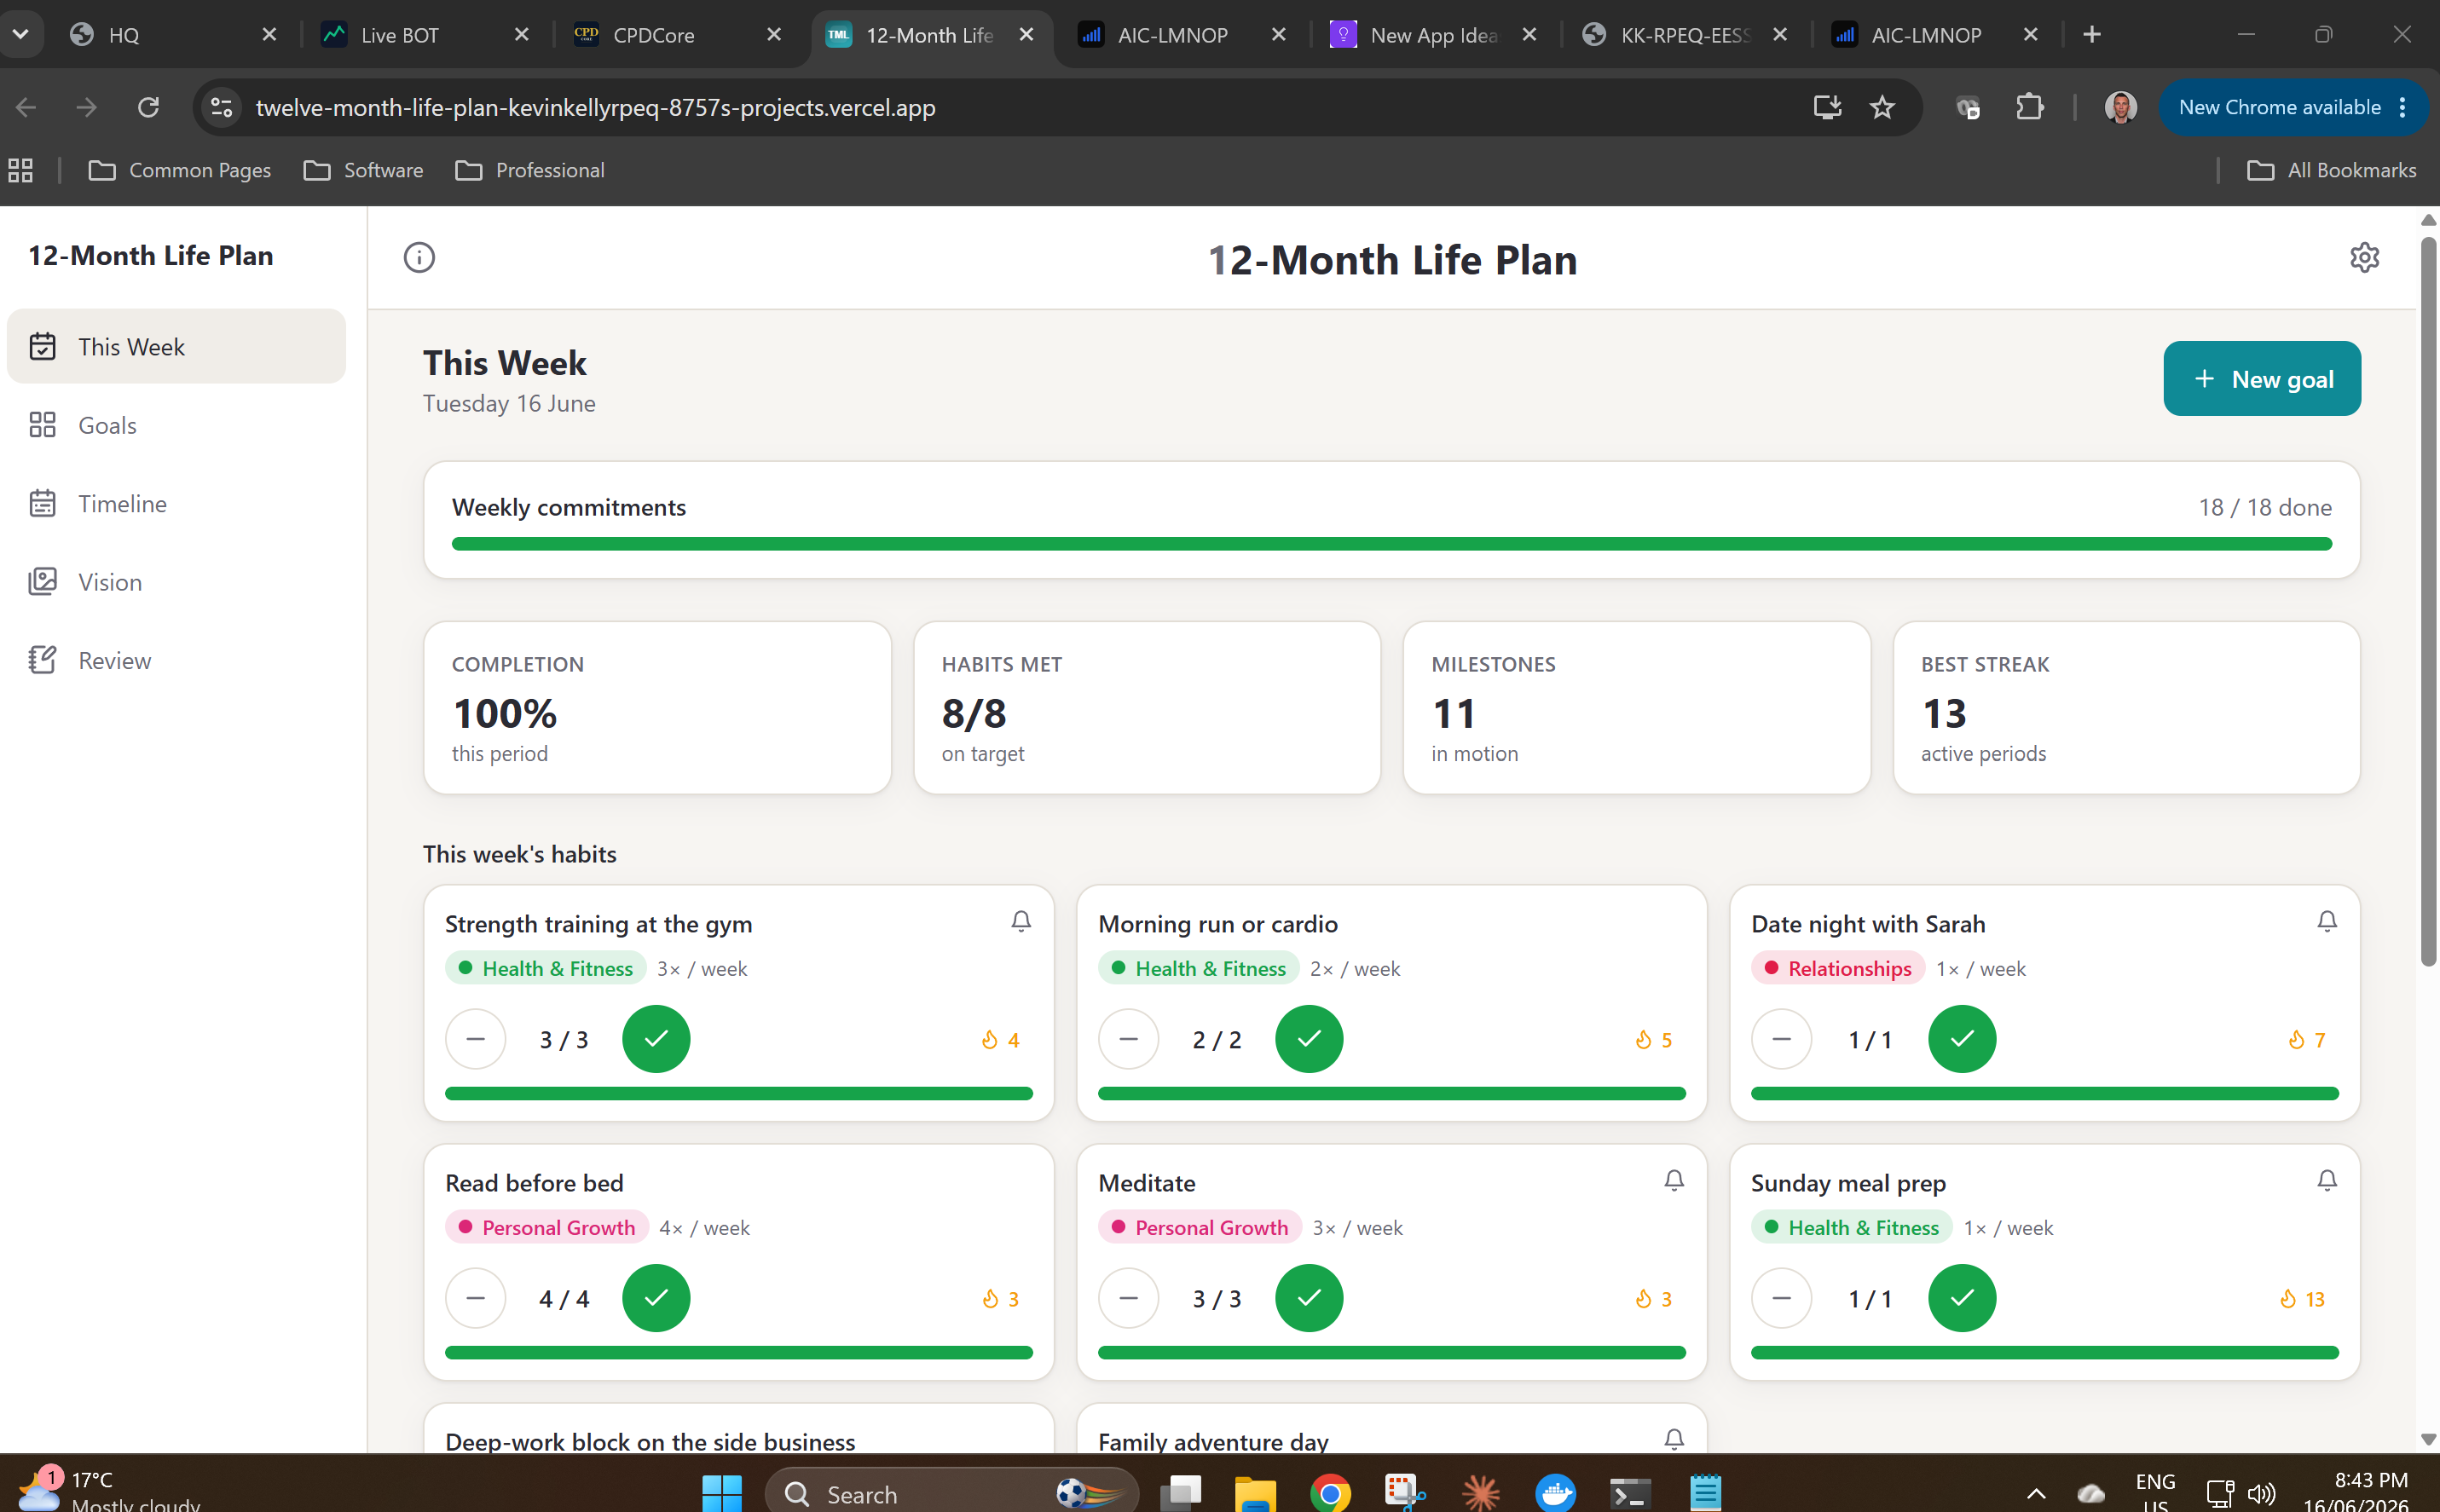Bookmark this page with the star icon
The height and width of the screenshot is (1512, 2440).
click(1882, 107)
